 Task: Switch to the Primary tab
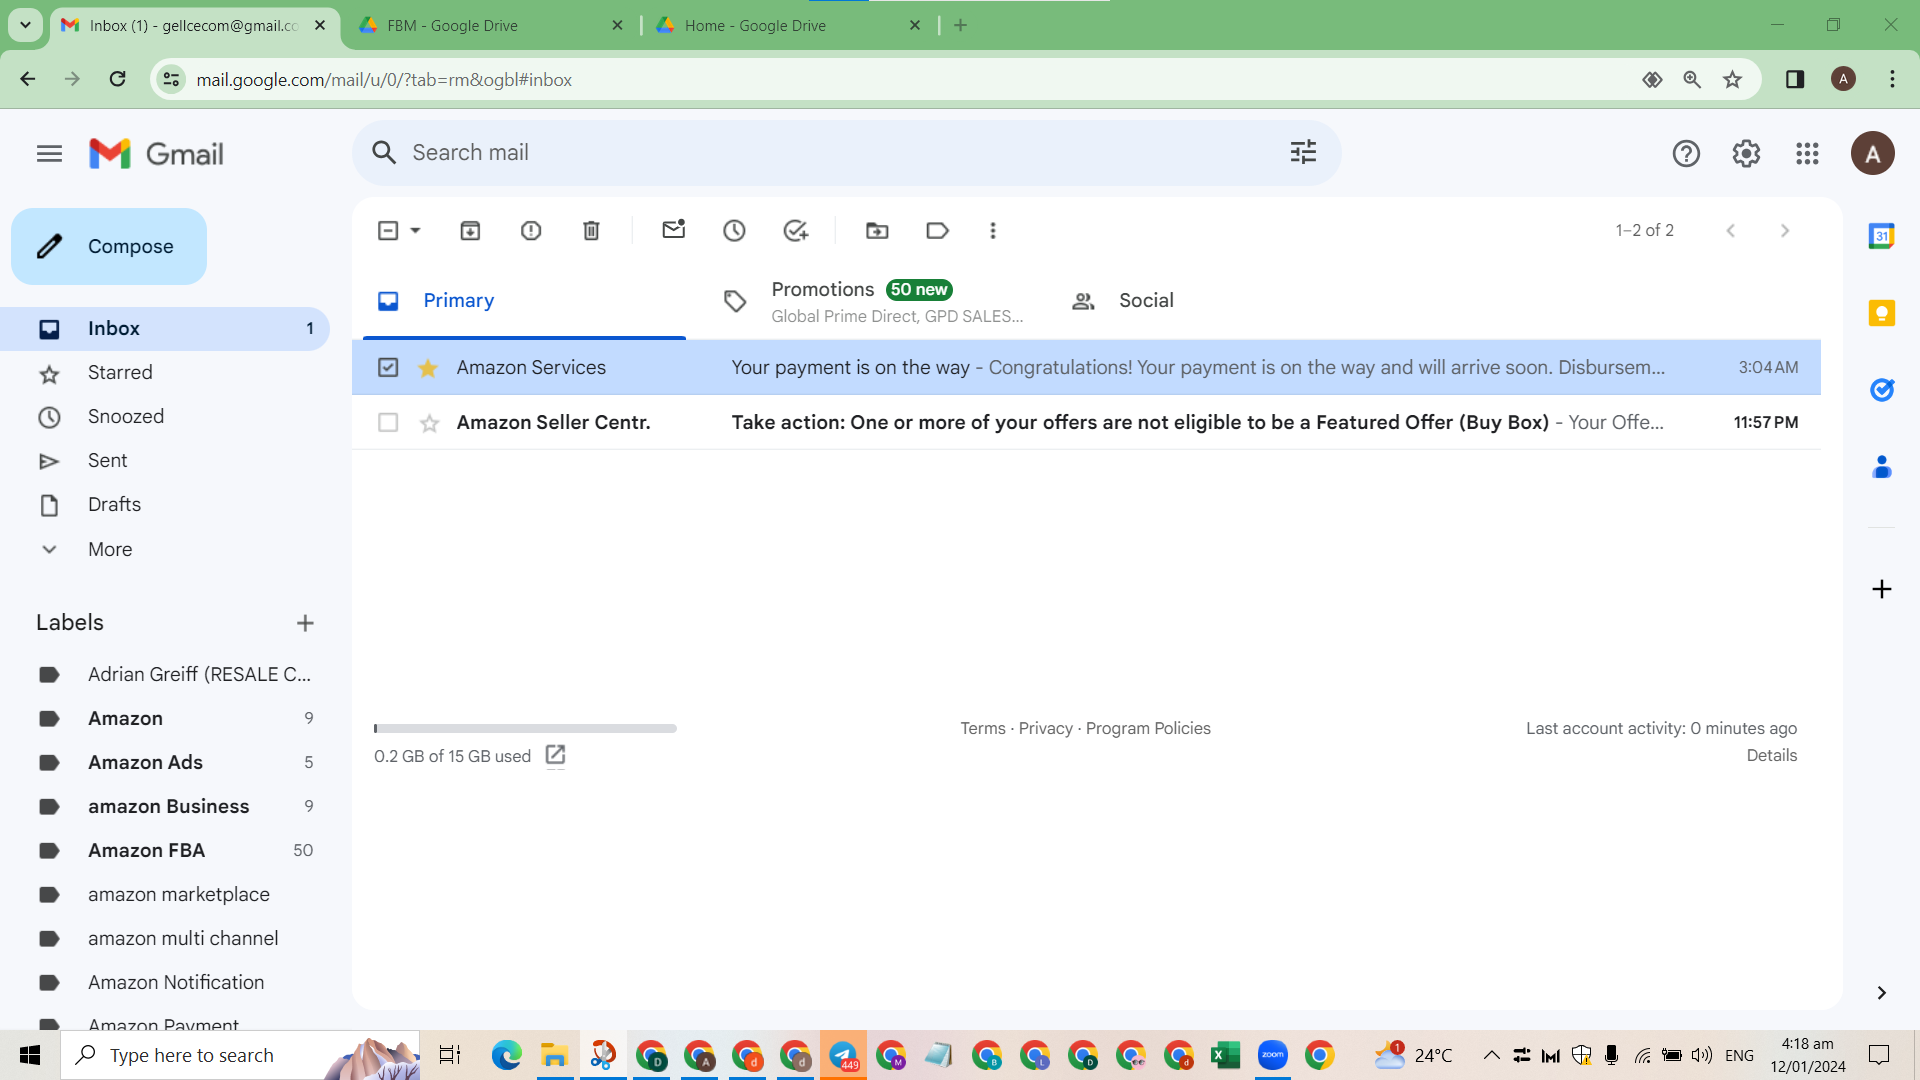[524, 301]
